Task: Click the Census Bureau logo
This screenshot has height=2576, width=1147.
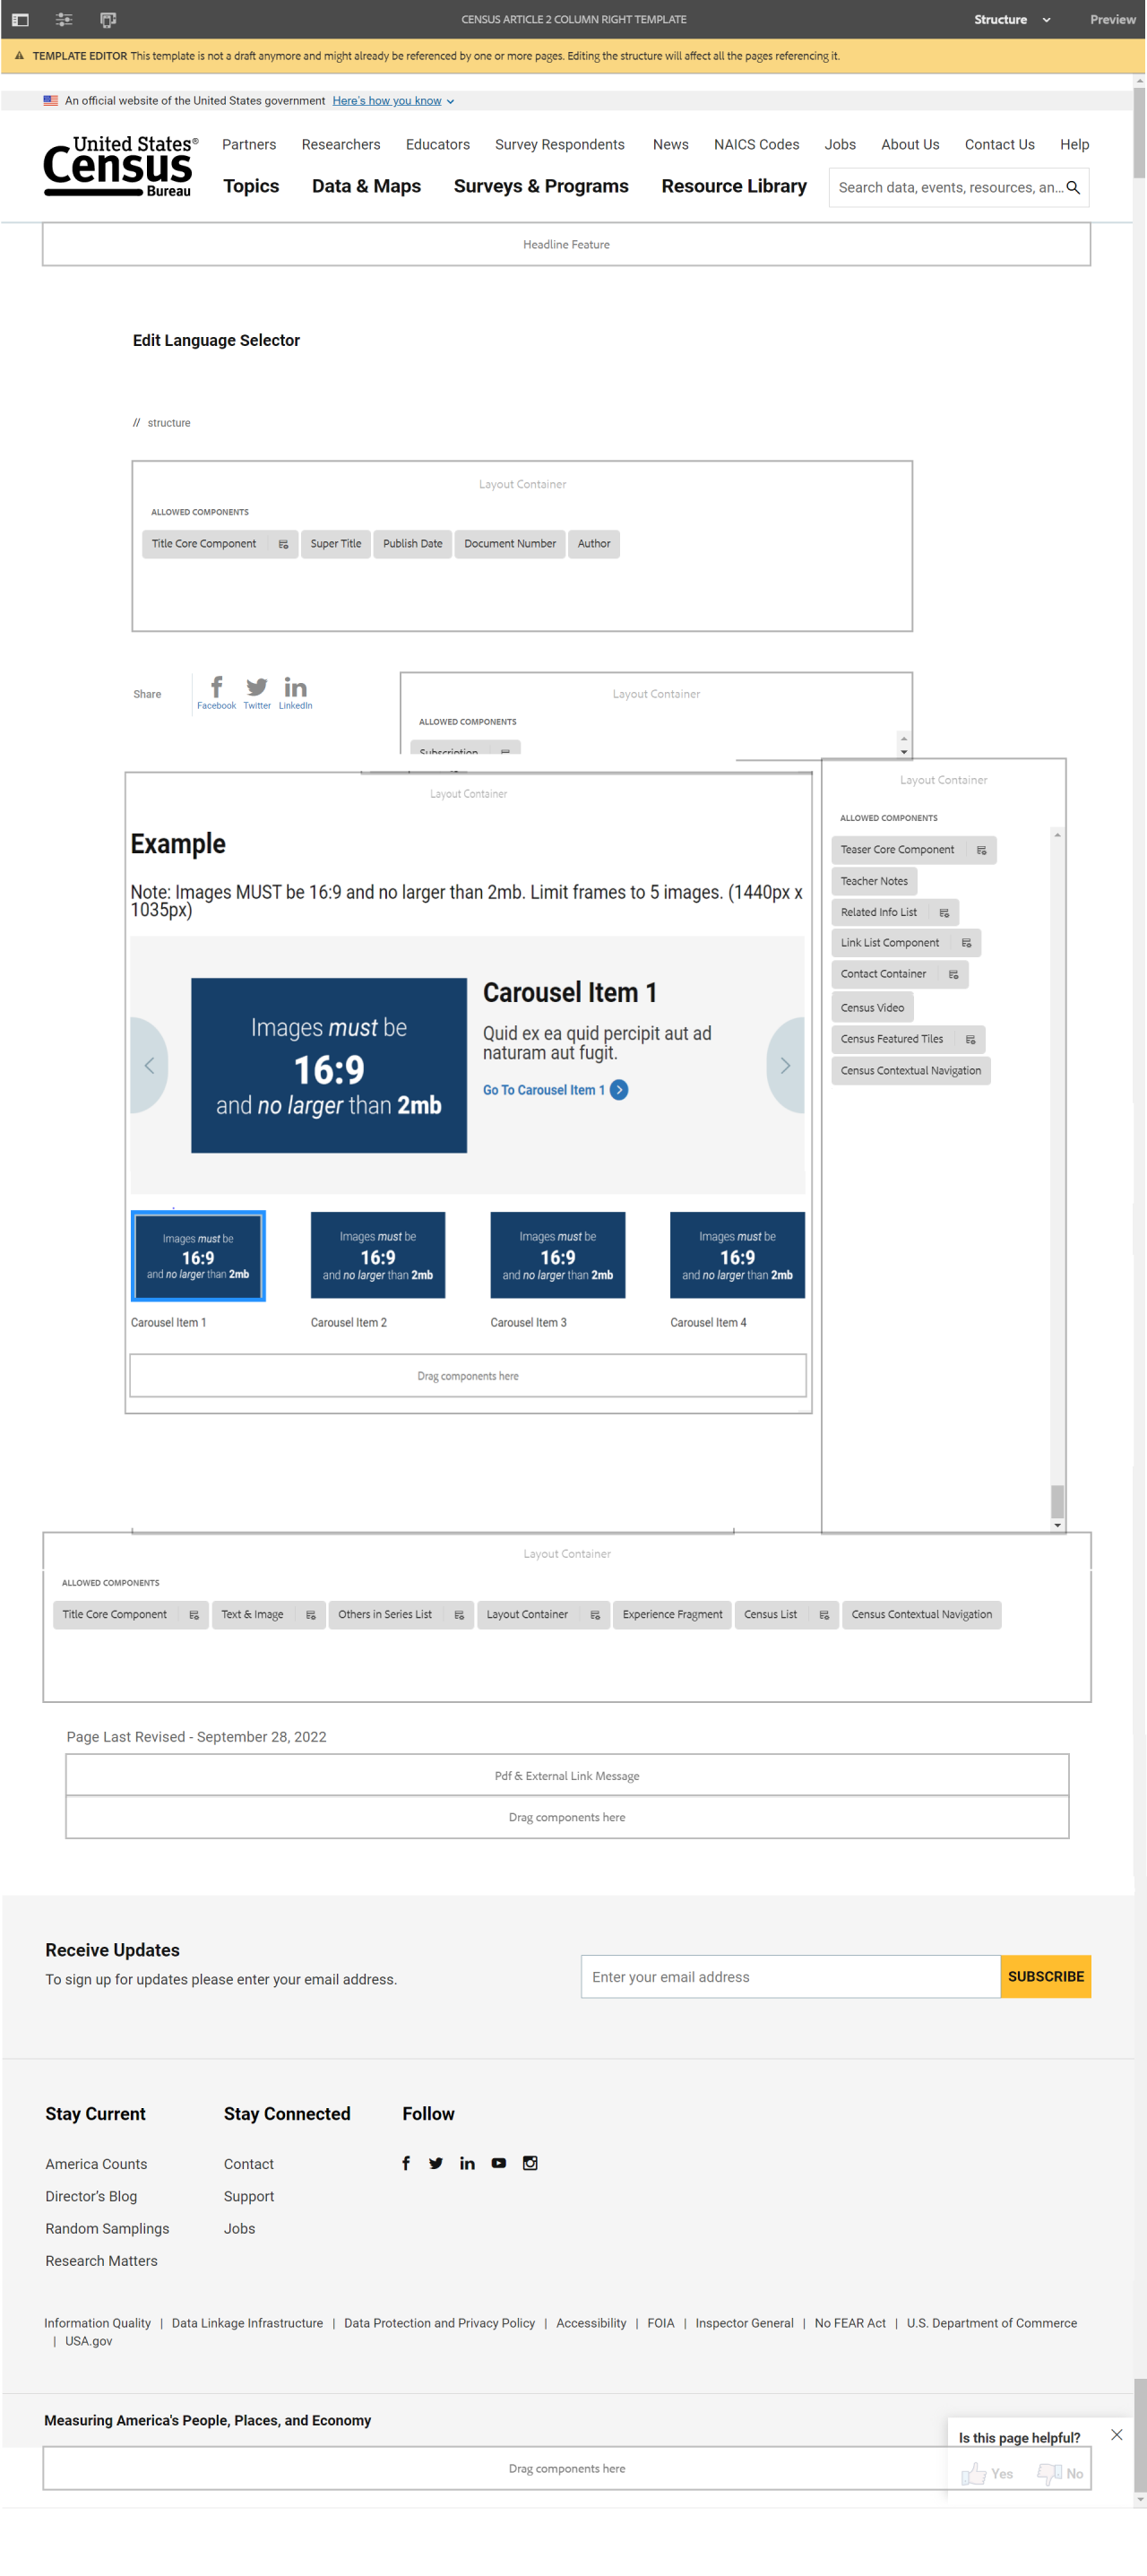Action: (120, 166)
